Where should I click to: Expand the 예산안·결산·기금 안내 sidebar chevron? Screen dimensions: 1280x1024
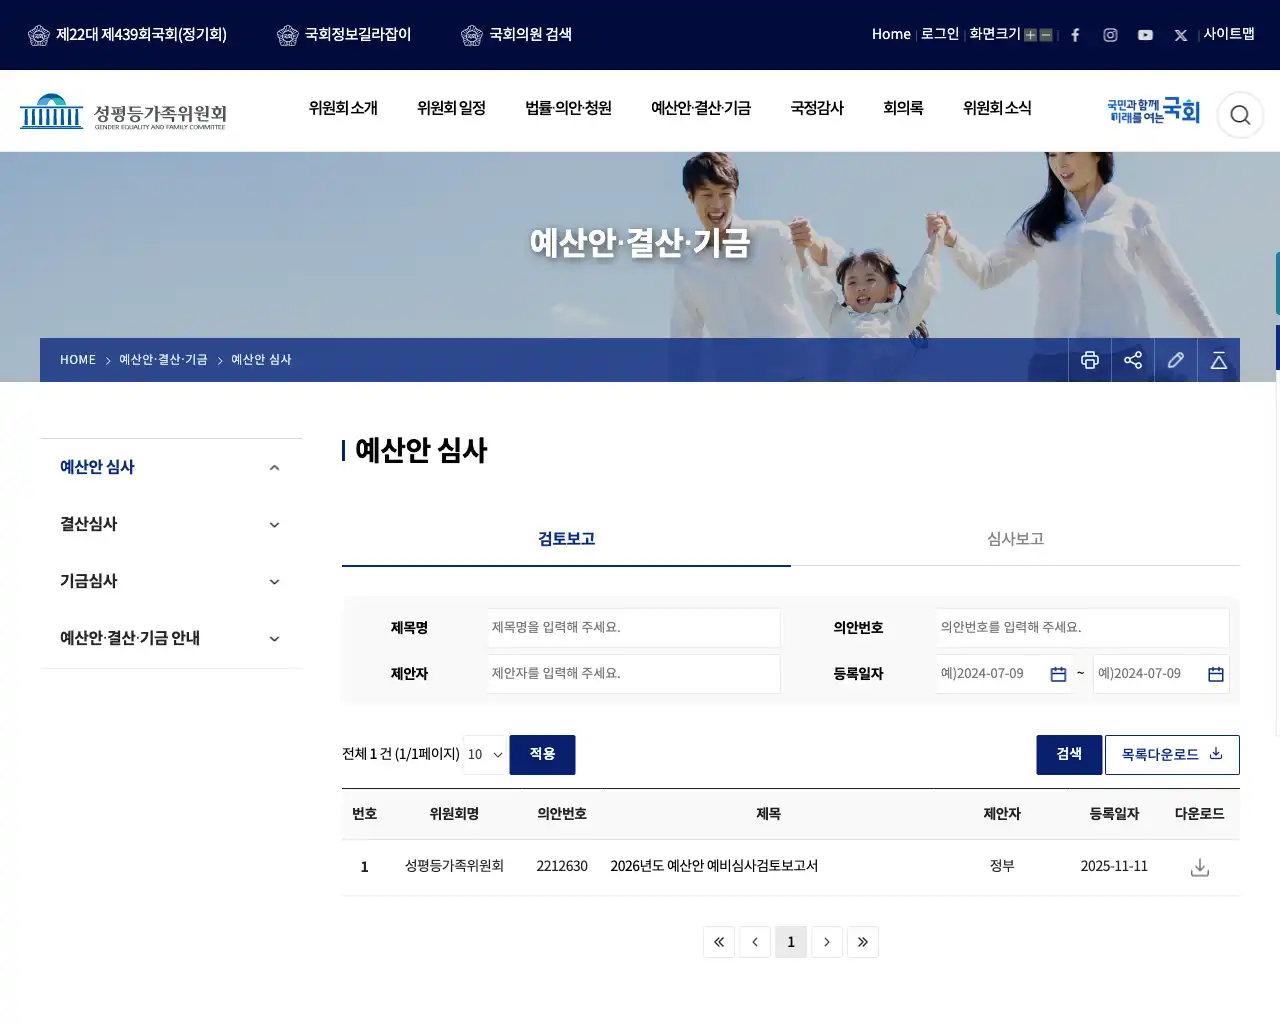[x=274, y=639]
